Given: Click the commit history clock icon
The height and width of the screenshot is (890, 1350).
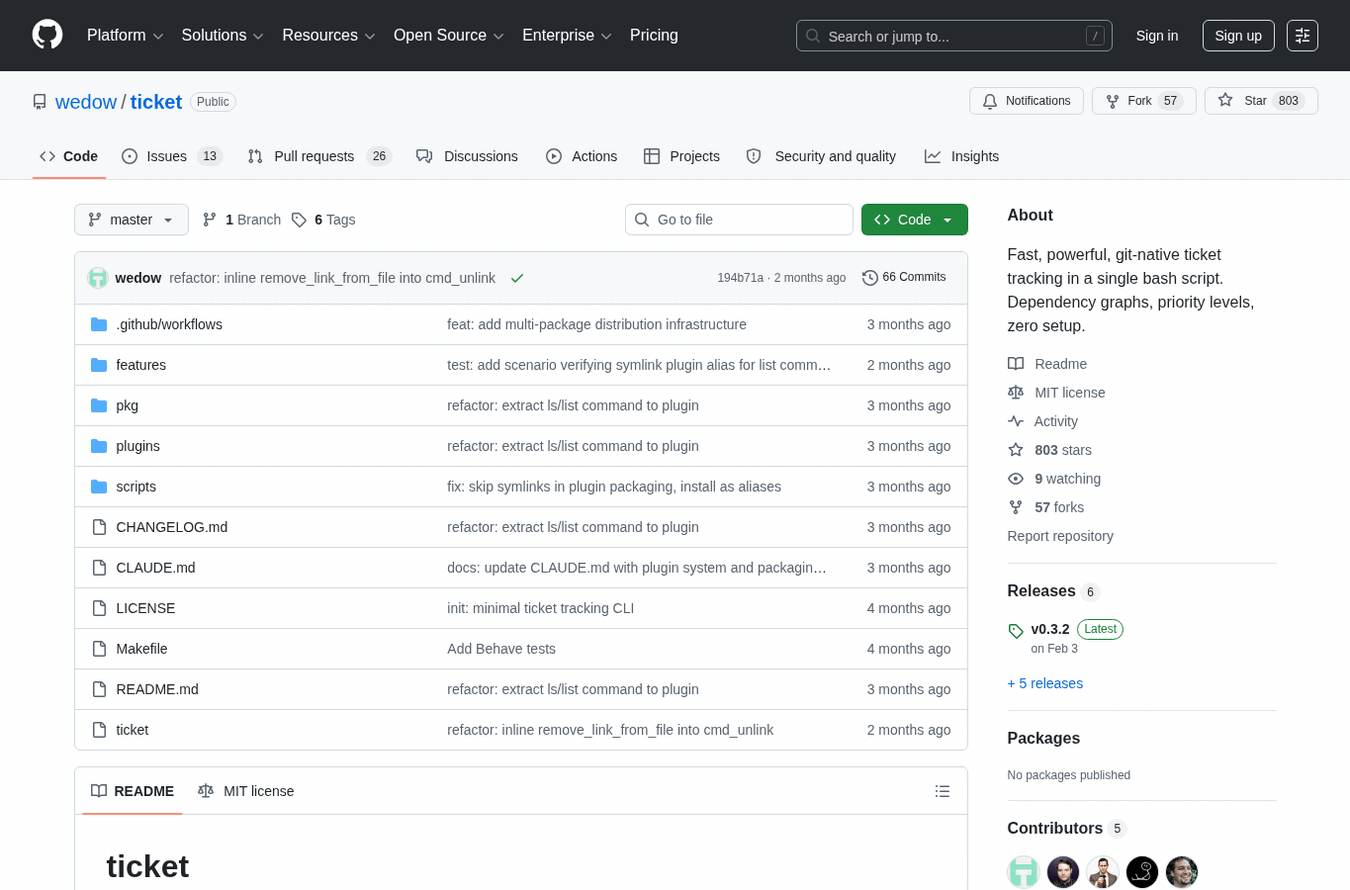Looking at the screenshot, I should point(870,278).
